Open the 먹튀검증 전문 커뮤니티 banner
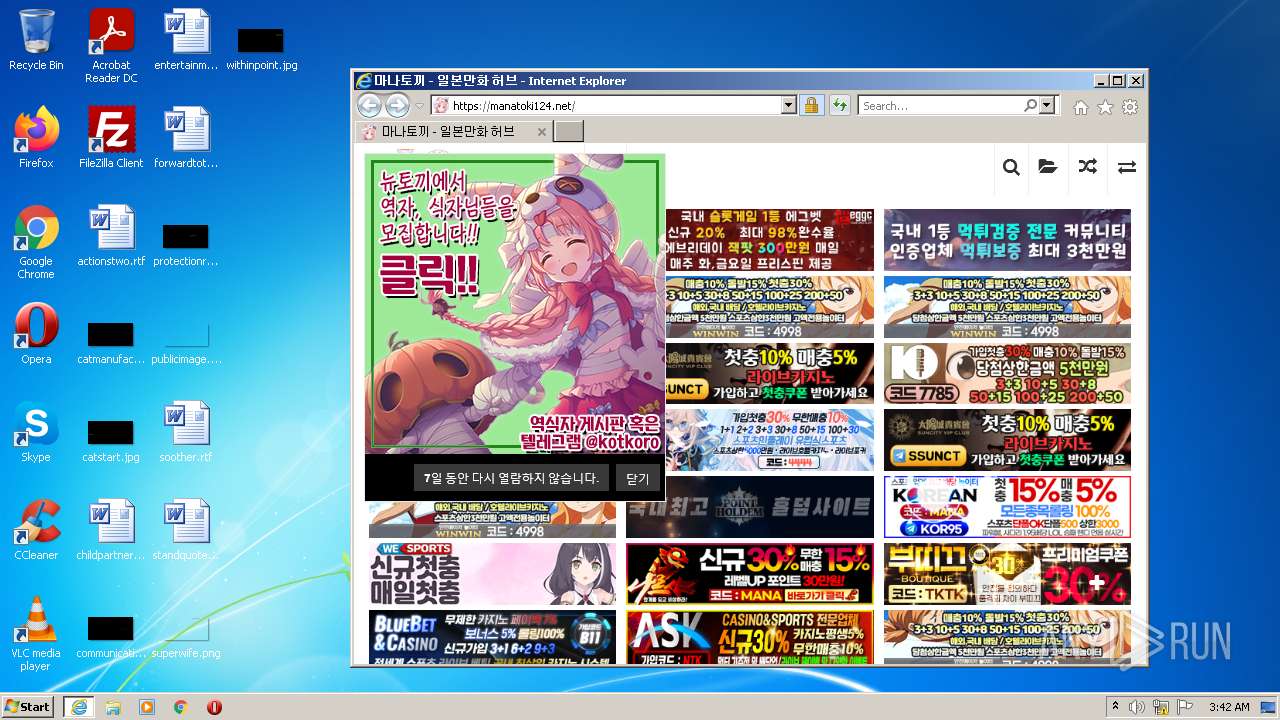This screenshot has width=1280, height=720. 1007,240
